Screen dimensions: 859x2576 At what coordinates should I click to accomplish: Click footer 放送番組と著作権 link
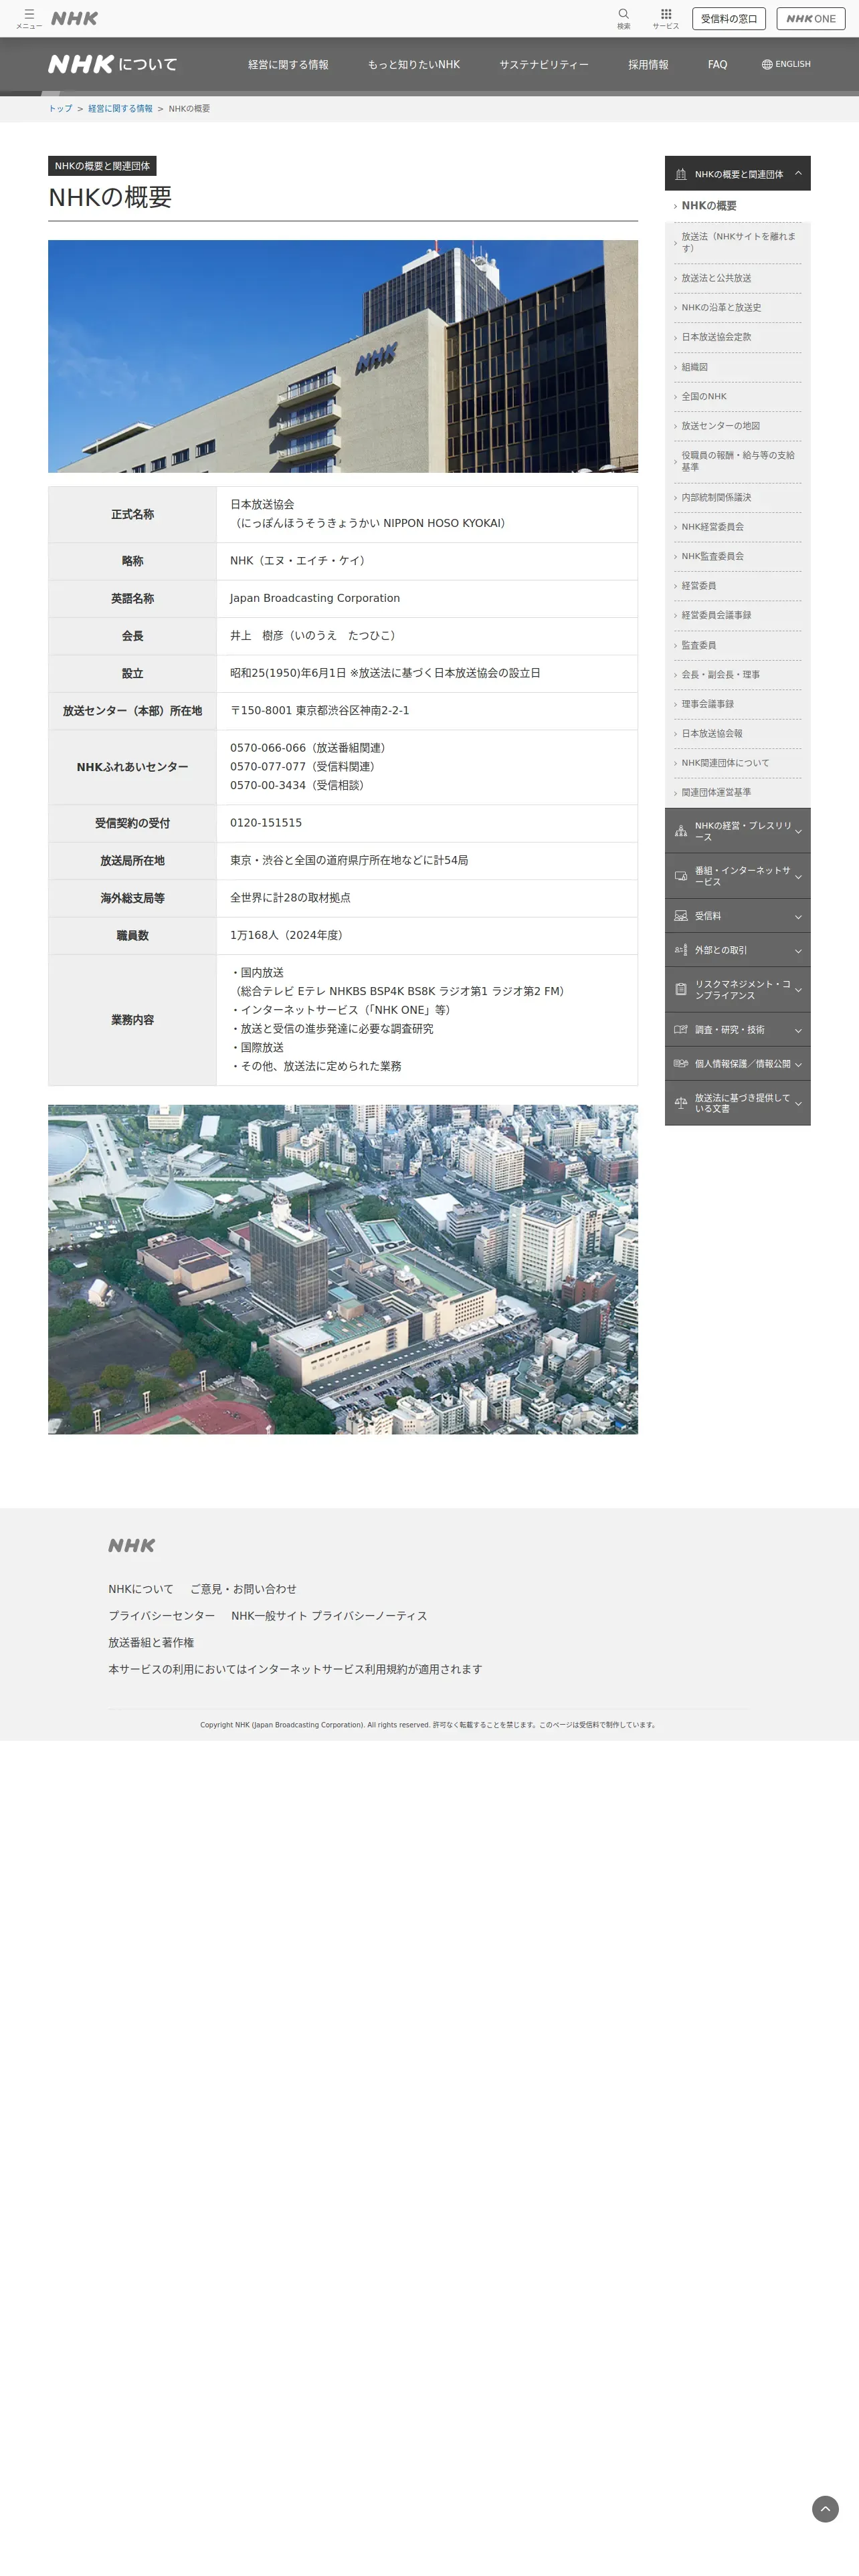coord(151,1642)
